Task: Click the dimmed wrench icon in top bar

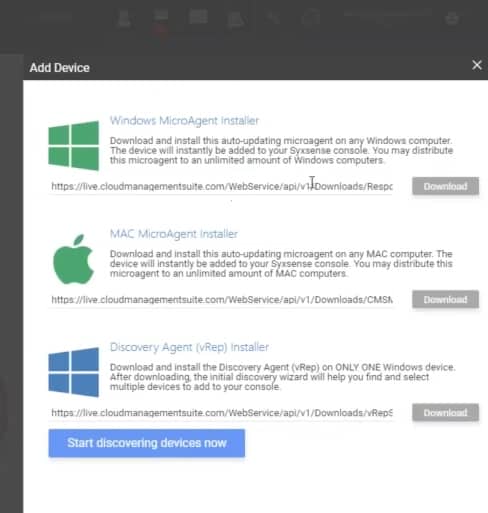Action: [273, 18]
